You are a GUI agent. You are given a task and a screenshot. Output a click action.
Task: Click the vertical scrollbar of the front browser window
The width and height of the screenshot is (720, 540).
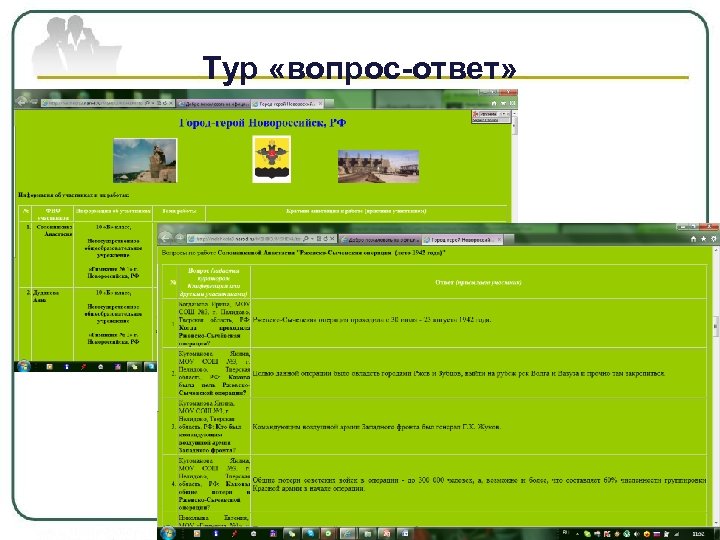tap(715, 386)
